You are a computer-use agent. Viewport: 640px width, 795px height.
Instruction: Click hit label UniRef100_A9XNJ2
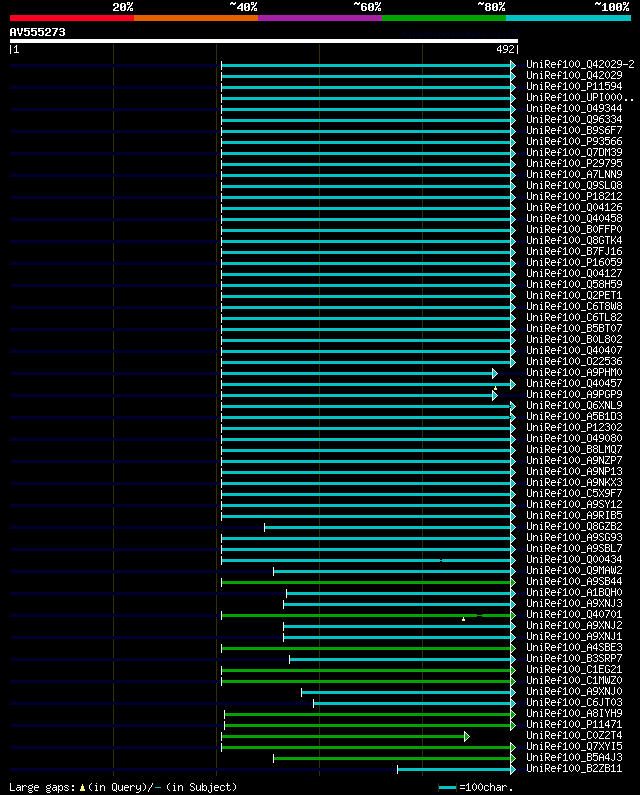pyautogui.click(x=574, y=626)
